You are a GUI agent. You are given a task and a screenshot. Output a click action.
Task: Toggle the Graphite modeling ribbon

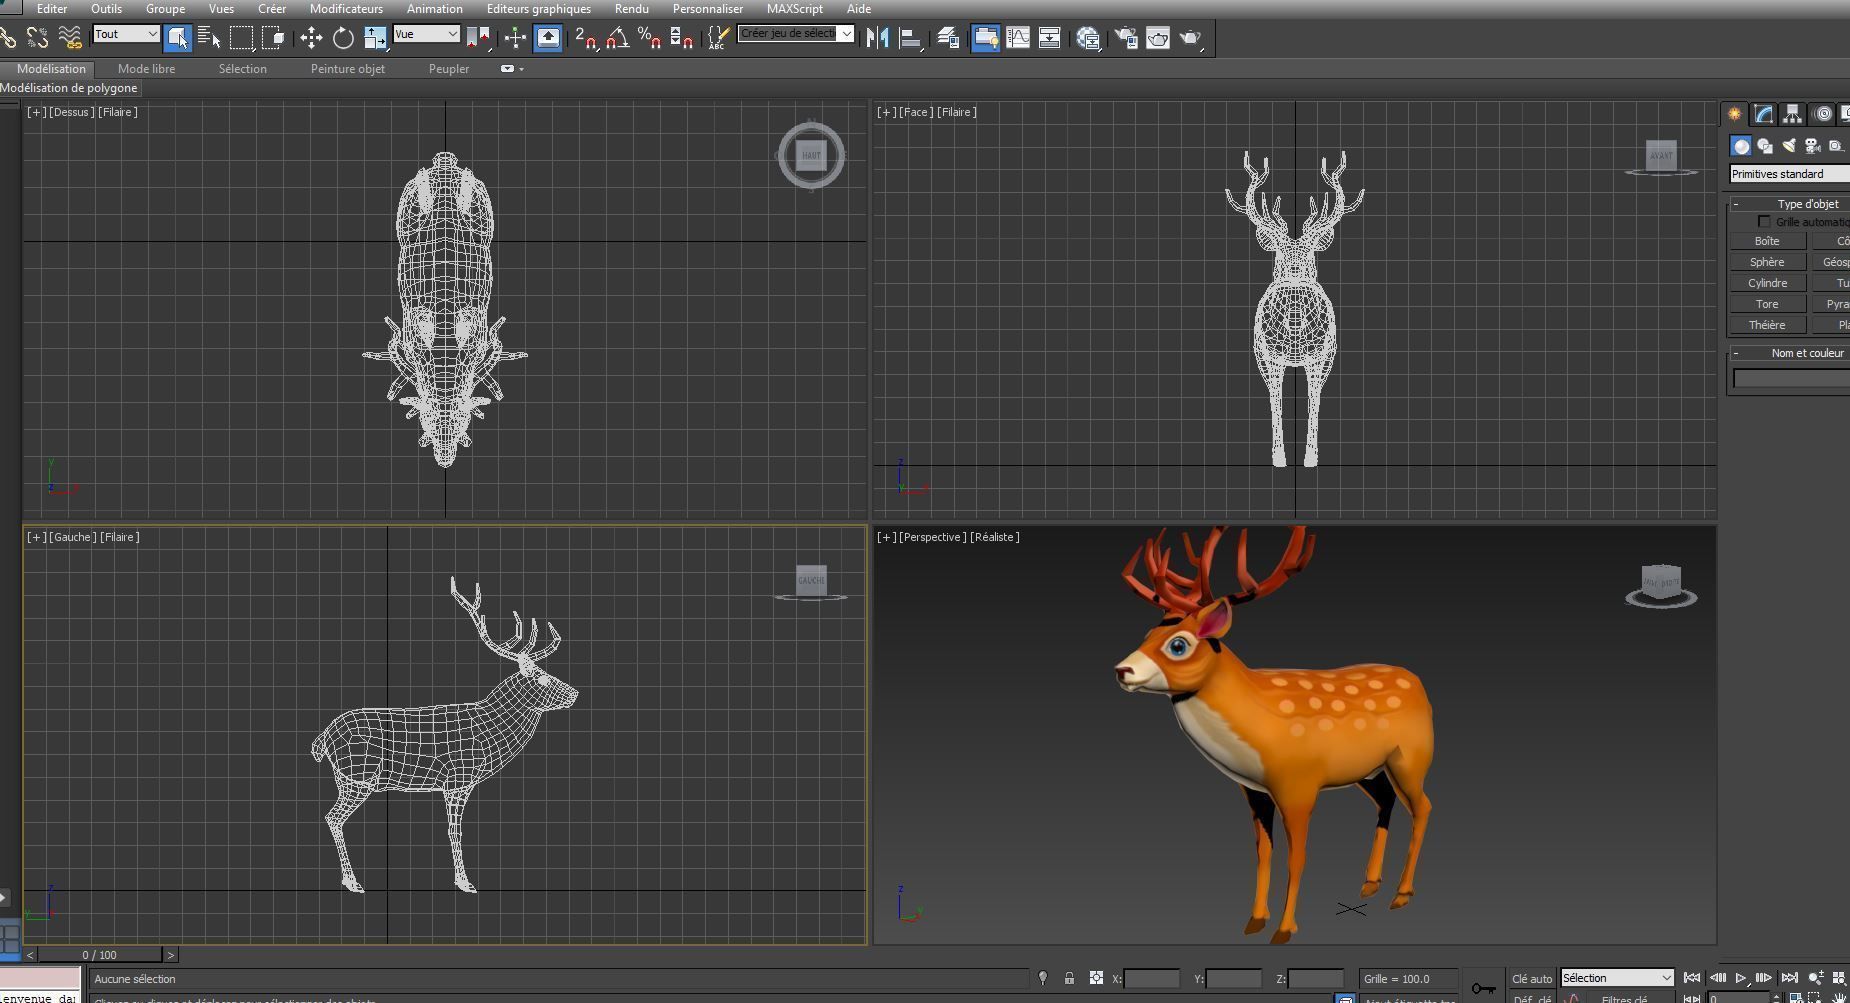click(985, 38)
